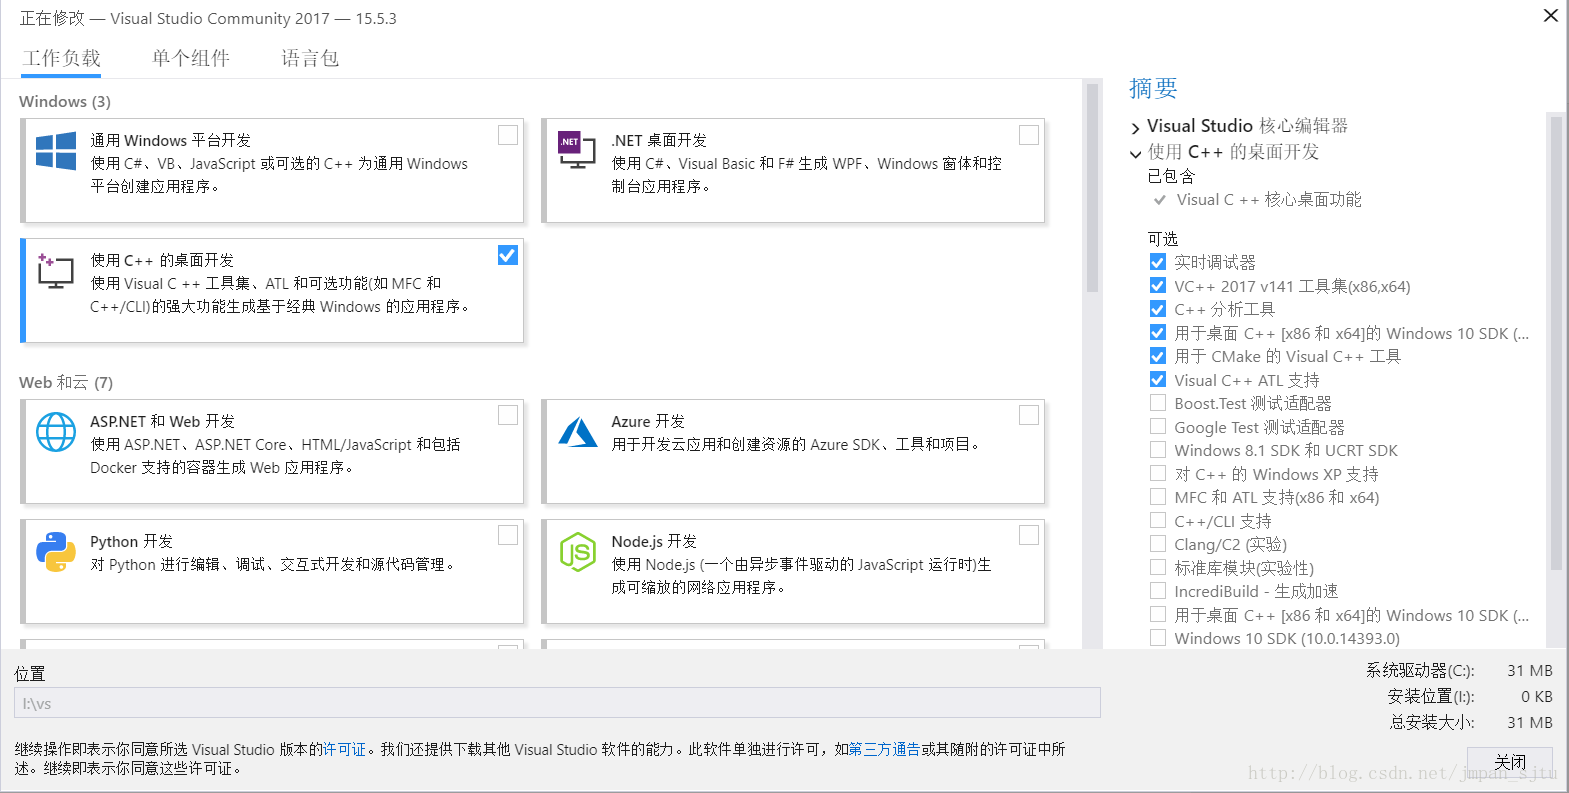Uncheck the checked Windows 10 SDK option
Viewport: 1569px width, 793px height.
click(1158, 333)
